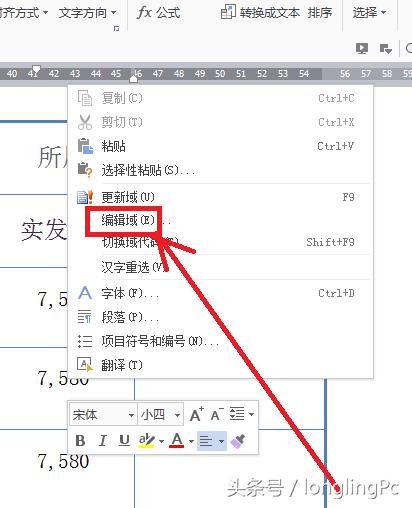Decrease font size with A- button

(x=217, y=414)
